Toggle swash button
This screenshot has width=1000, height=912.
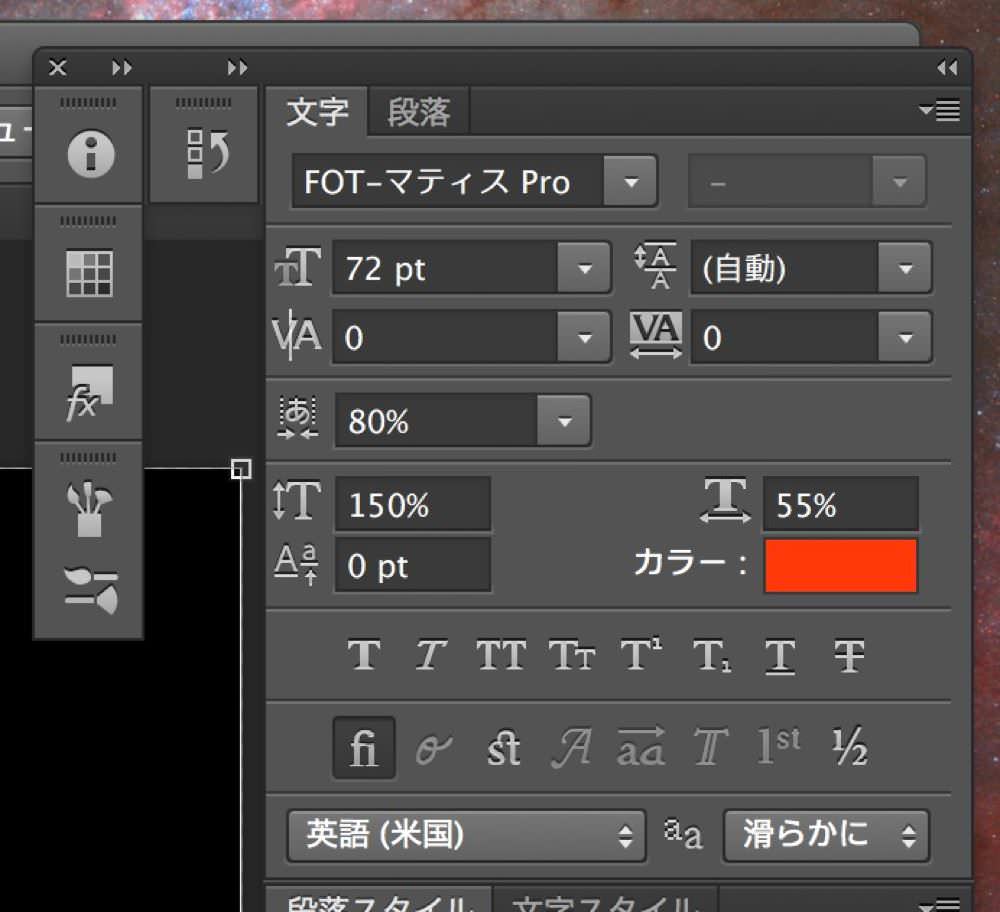point(571,747)
